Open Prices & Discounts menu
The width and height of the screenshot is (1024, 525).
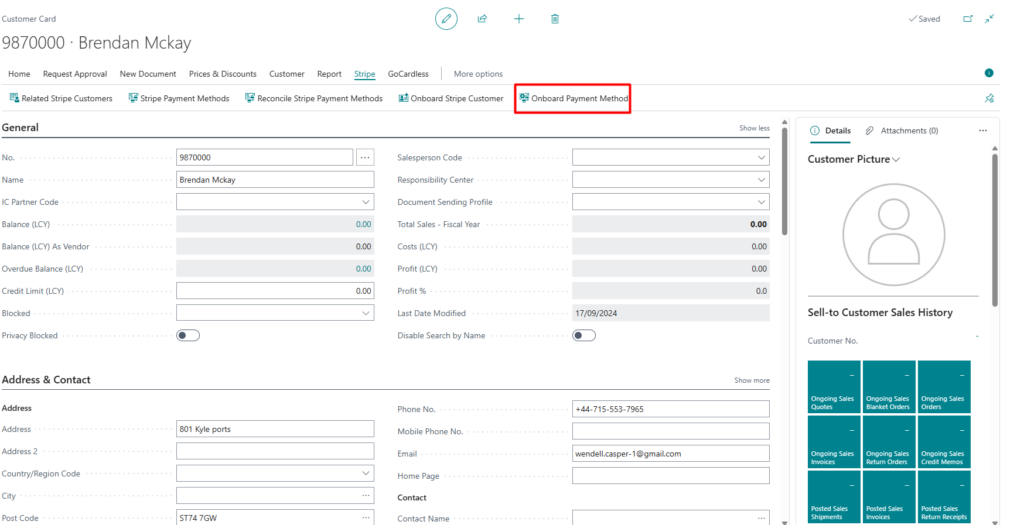tap(223, 74)
